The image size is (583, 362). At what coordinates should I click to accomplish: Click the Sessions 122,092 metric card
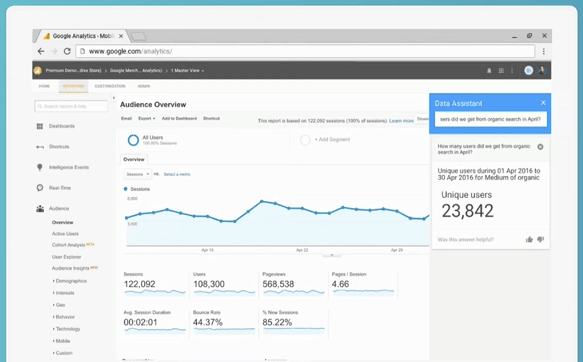coord(154,285)
